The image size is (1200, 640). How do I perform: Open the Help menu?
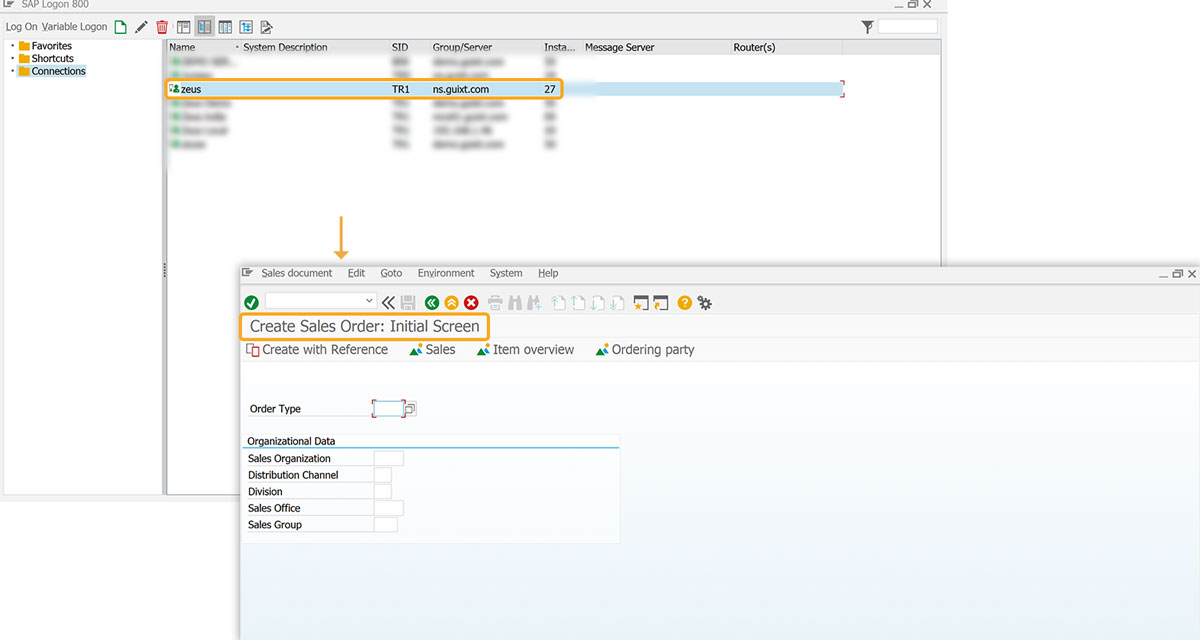(548, 273)
